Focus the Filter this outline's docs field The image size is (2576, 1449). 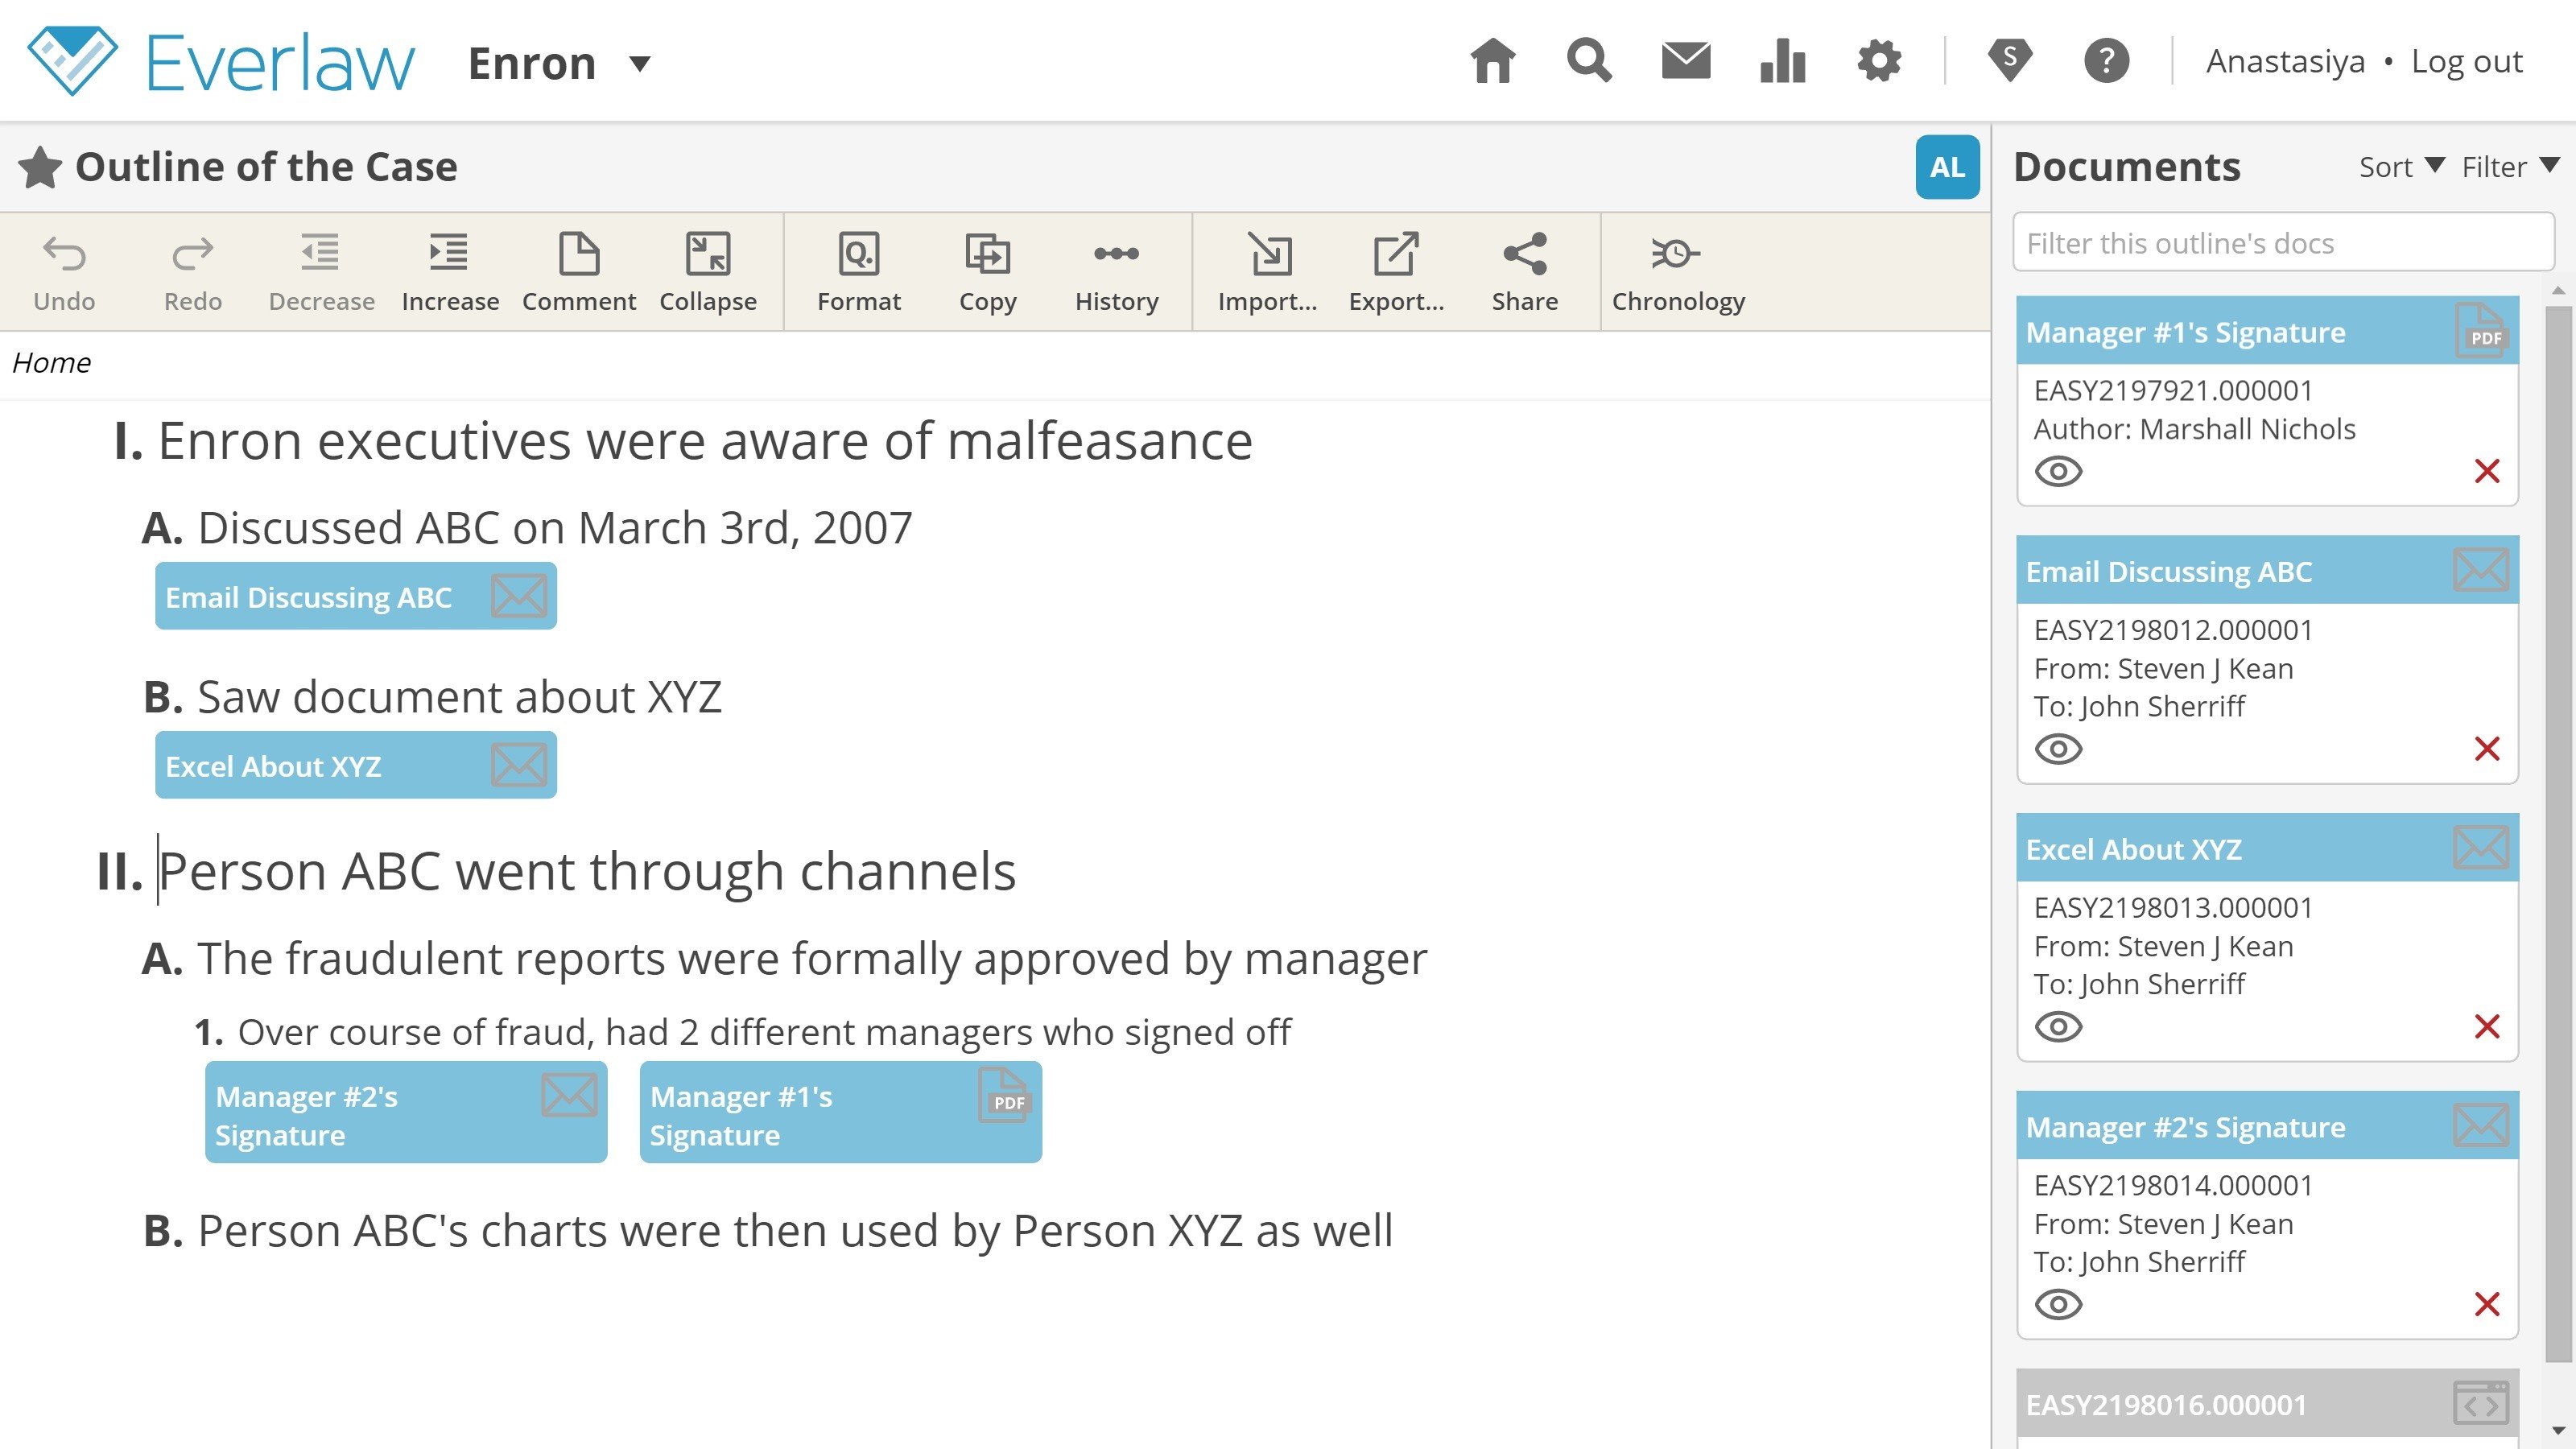pos(2283,242)
